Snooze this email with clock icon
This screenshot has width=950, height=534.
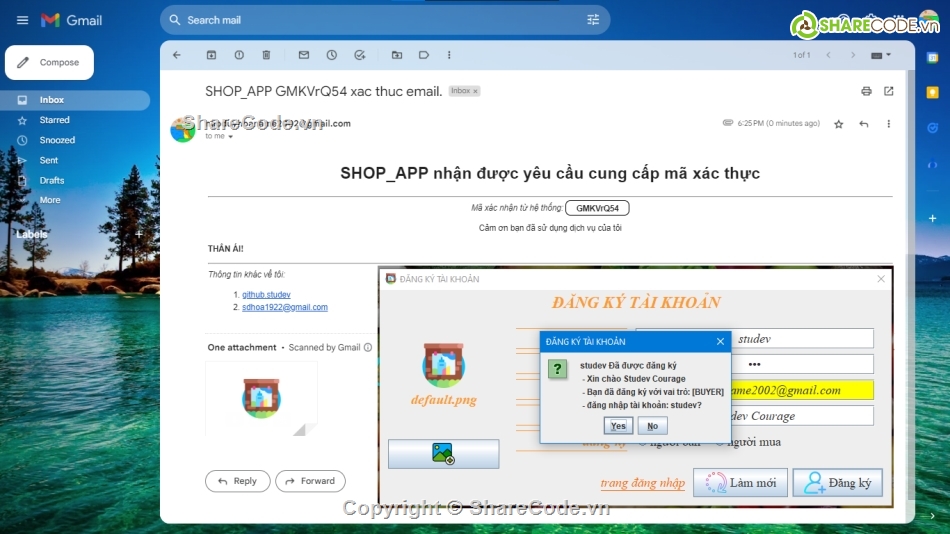click(x=332, y=55)
